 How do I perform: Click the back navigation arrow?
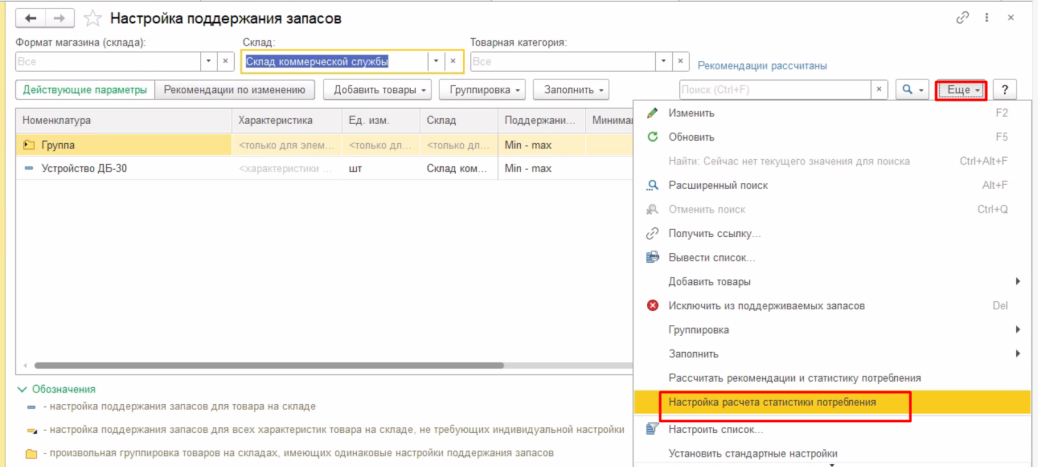[32, 19]
